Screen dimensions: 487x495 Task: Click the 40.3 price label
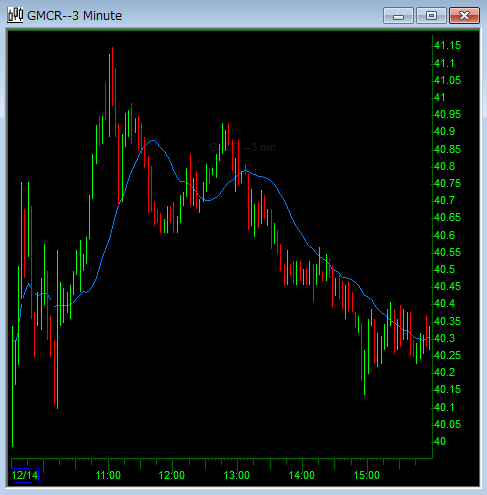[x=445, y=338]
